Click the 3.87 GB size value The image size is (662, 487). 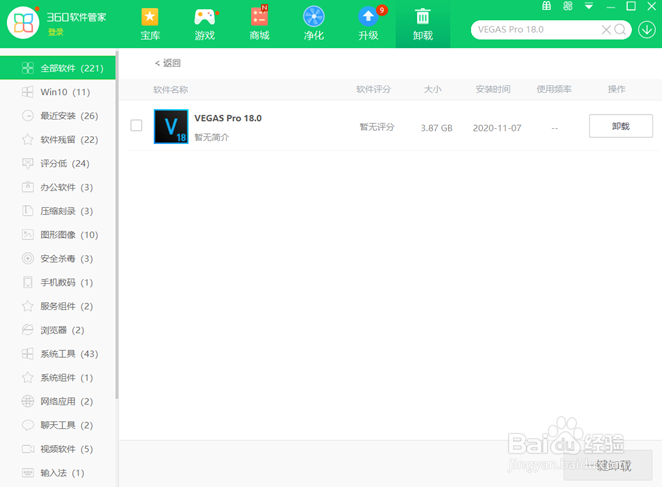click(x=437, y=128)
